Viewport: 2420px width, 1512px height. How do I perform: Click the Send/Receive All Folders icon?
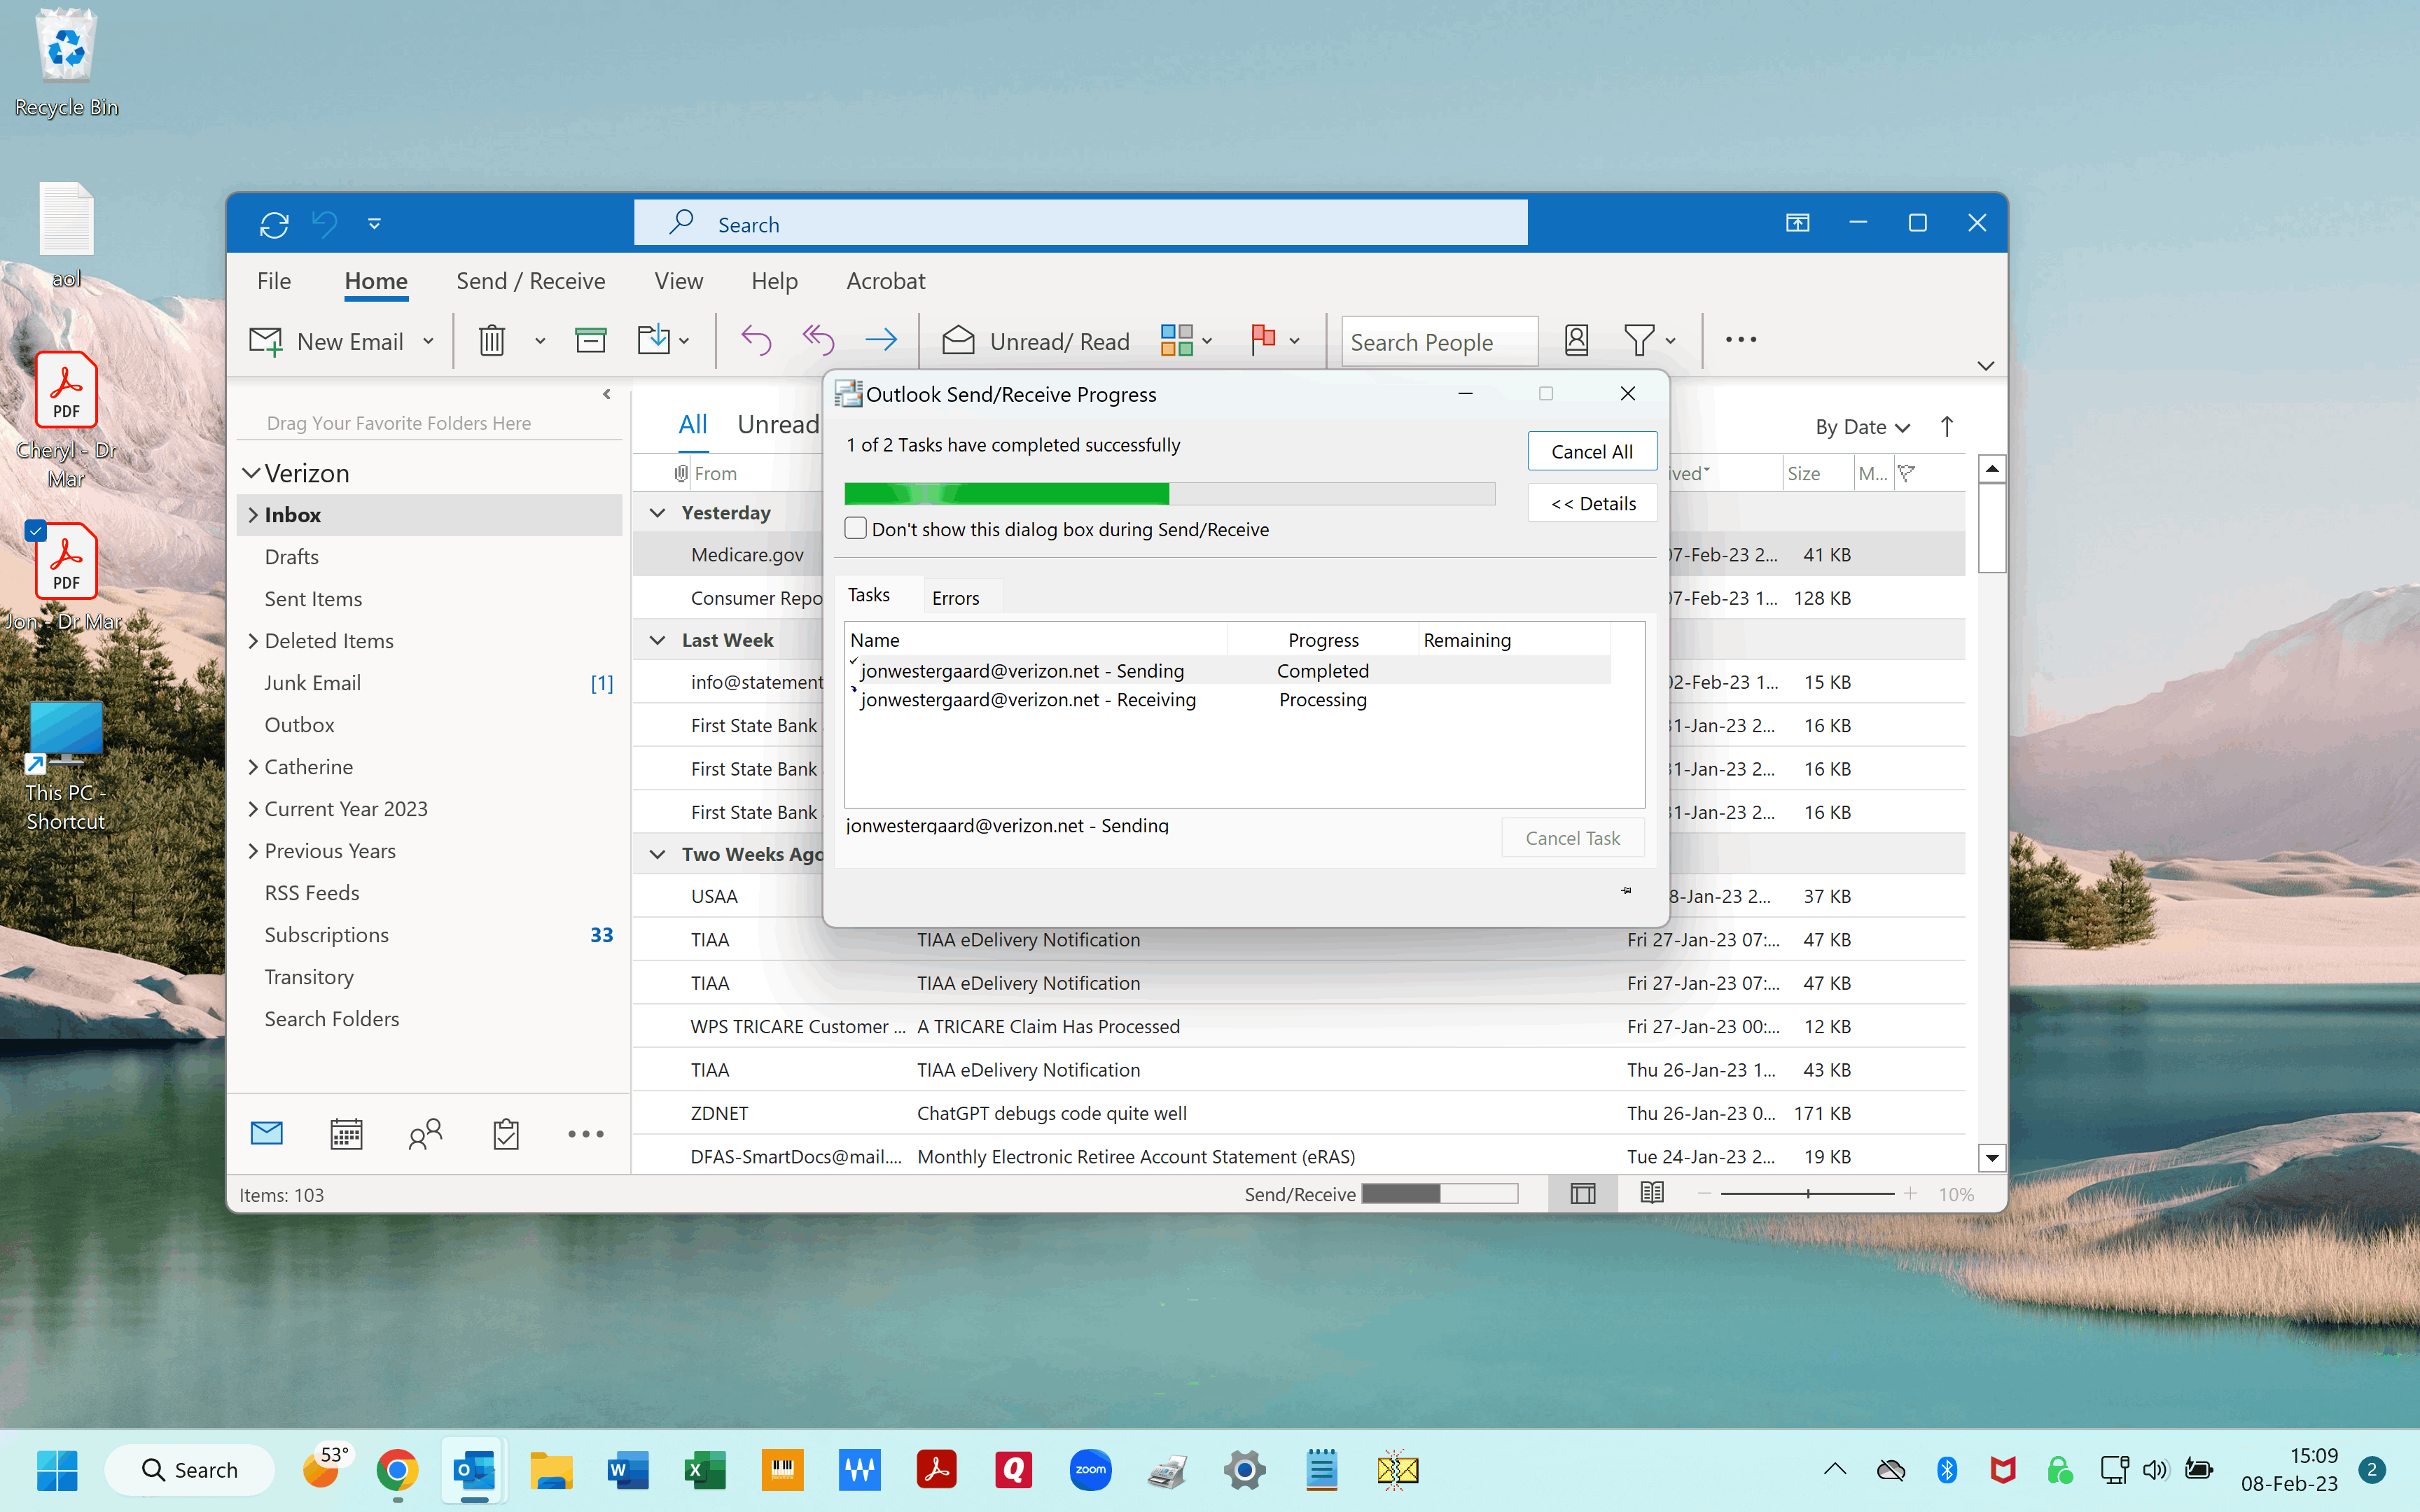pyautogui.click(x=274, y=224)
